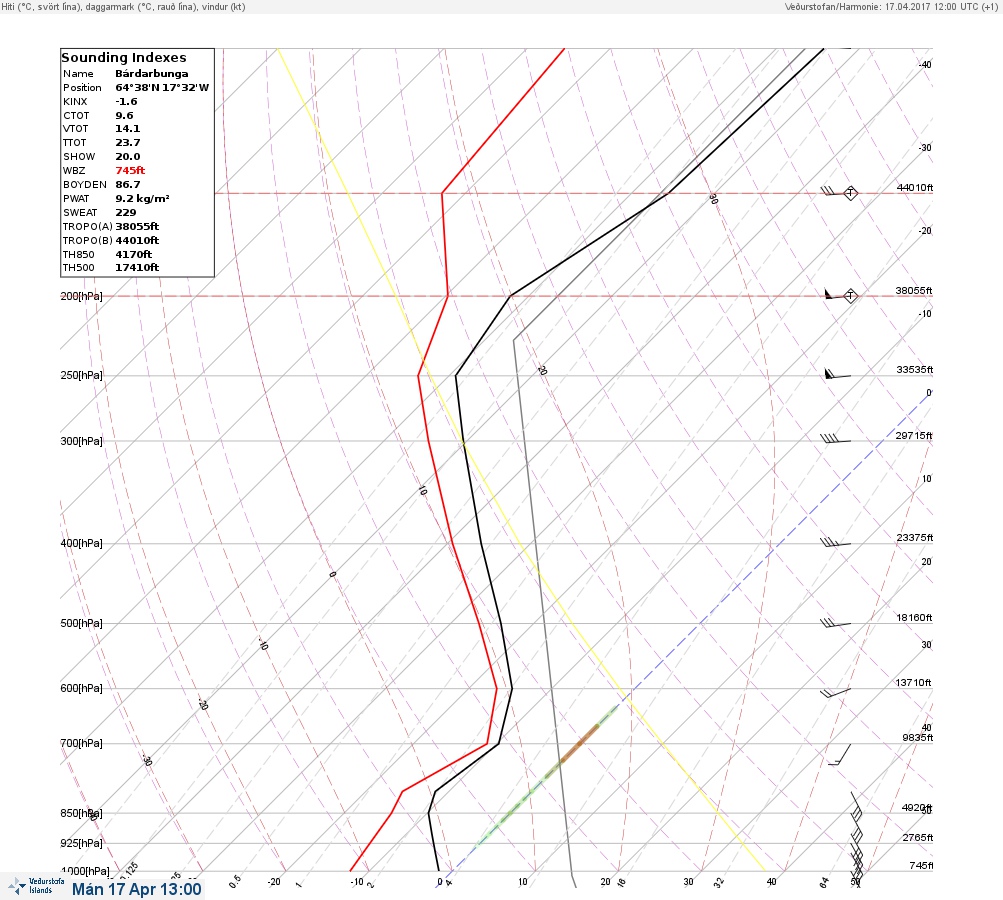Screen dimensions: 1003x900
Task: Click the 850[hPa] pressure label
Action: (x=81, y=814)
